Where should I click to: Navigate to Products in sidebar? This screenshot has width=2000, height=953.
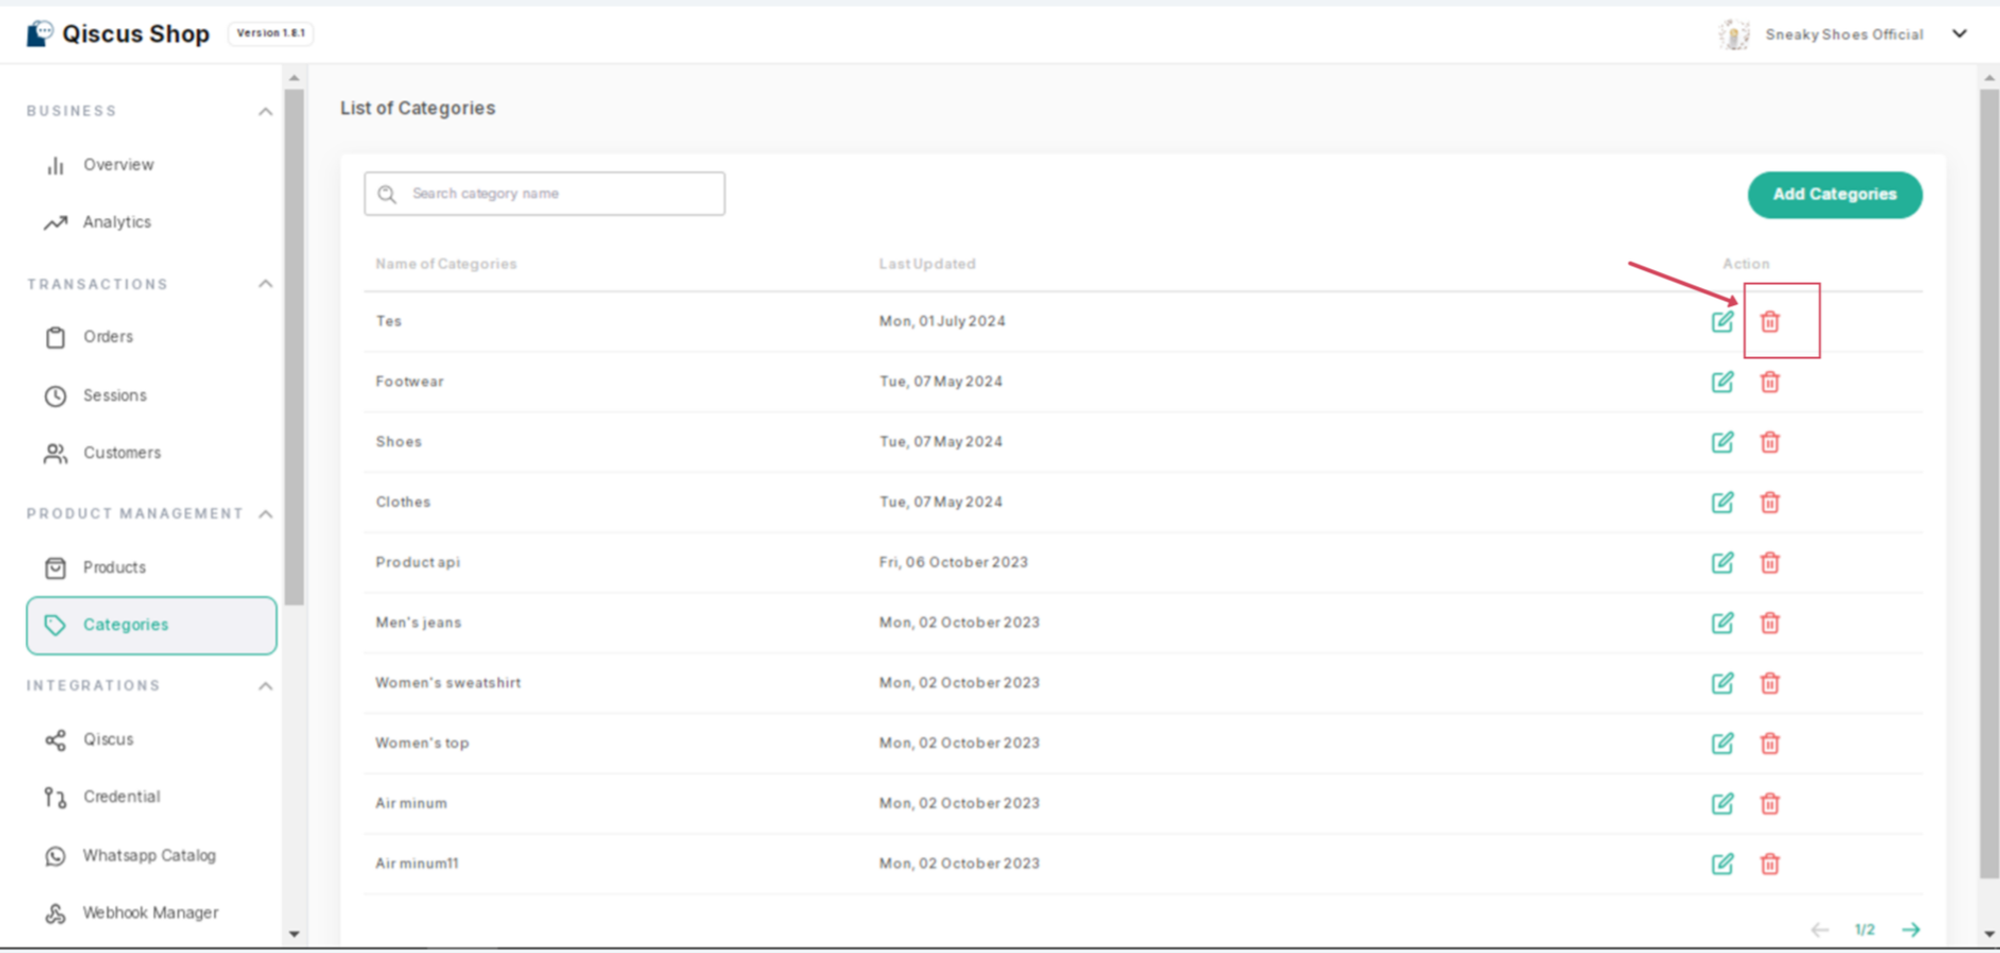pos(114,568)
